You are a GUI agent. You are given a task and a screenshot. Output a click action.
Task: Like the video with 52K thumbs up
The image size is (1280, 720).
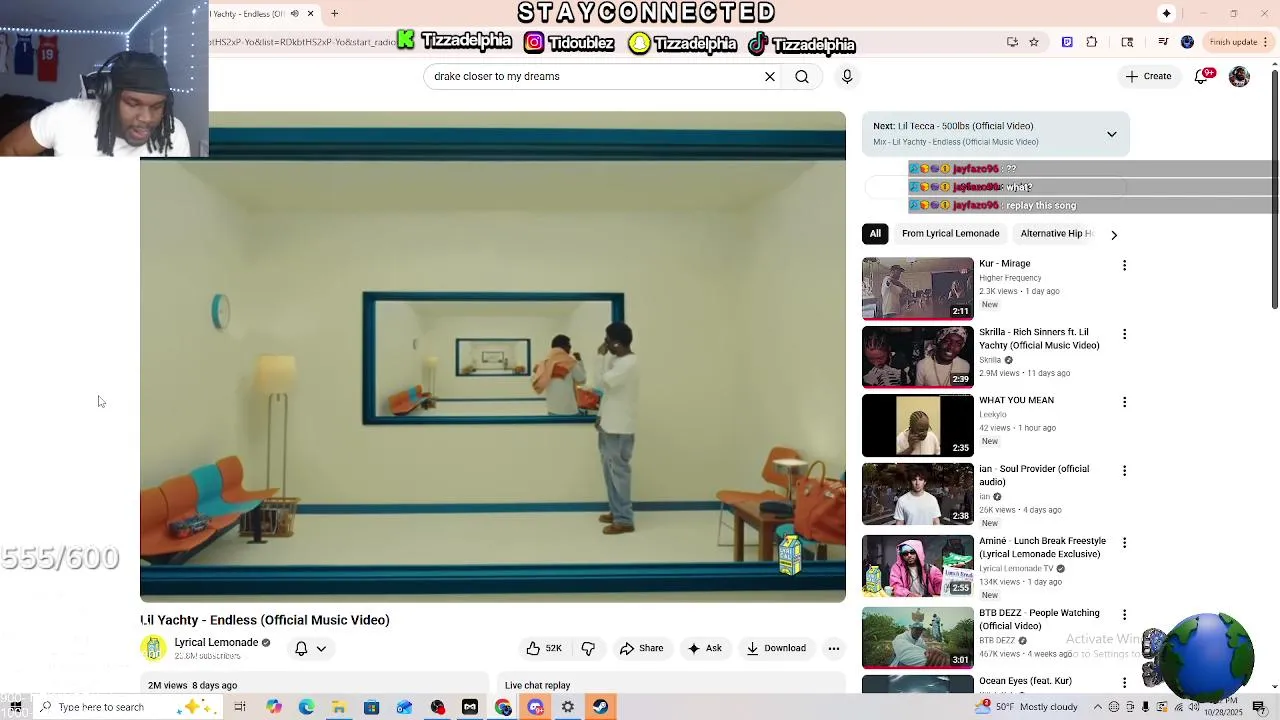coord(544,648)
